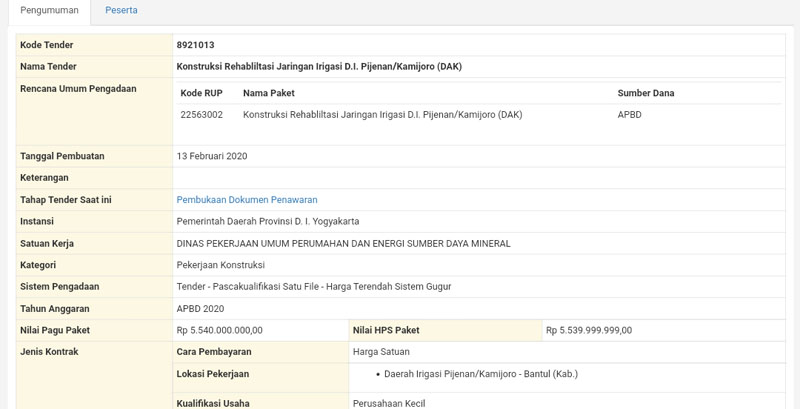This screenshot has height=409, width=800.
Task: Click the Nama Paket cell under Rencana Umum Pengadaan
Action: click(383, 115)
